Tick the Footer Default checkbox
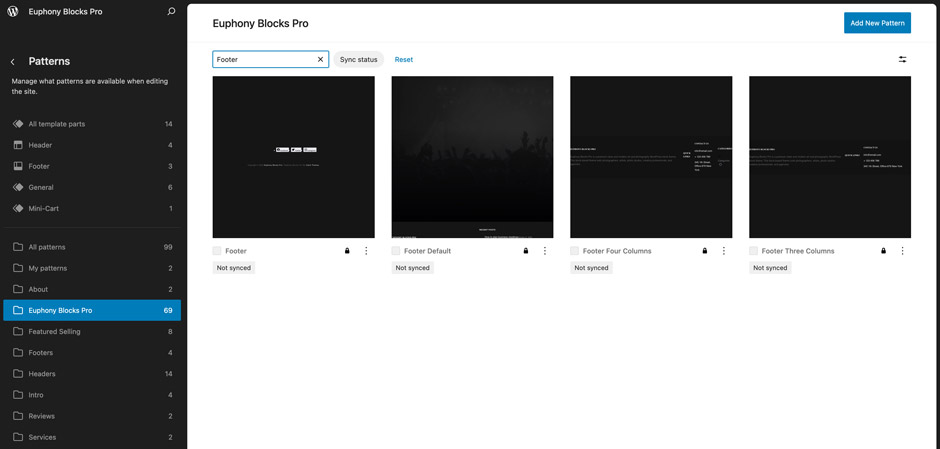 tap(396, 251)
